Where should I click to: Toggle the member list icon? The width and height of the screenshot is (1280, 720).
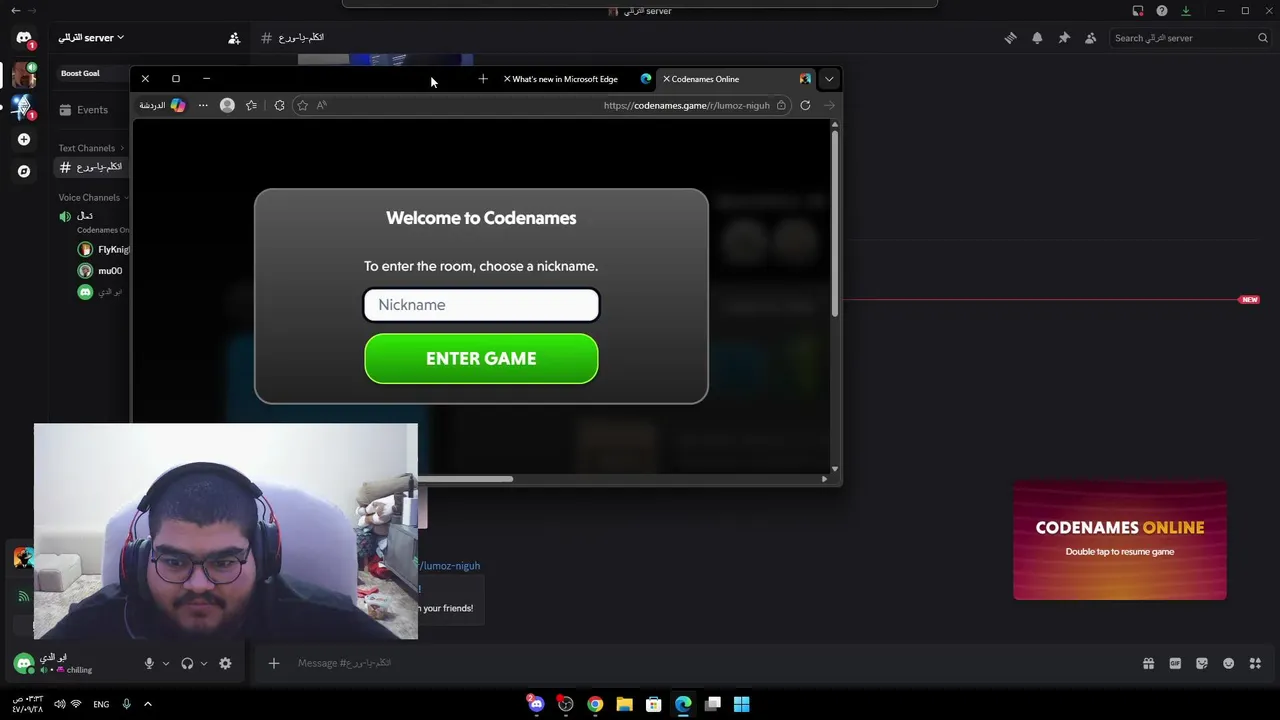[x=1091, y=38]
